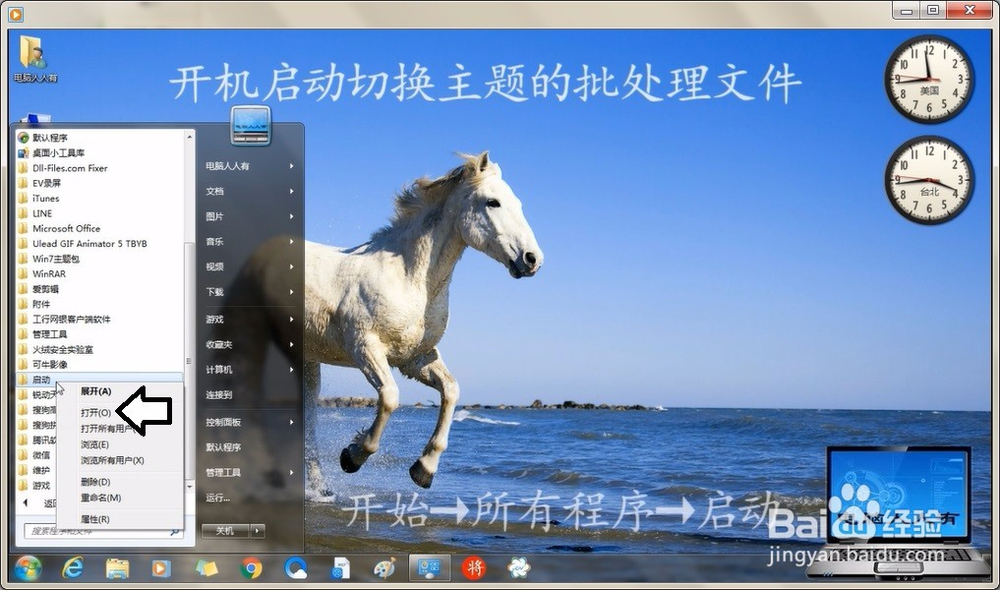1000x590 pixels.
Task: Click the pinwheel taskbar icon
Action: (518, 568)
